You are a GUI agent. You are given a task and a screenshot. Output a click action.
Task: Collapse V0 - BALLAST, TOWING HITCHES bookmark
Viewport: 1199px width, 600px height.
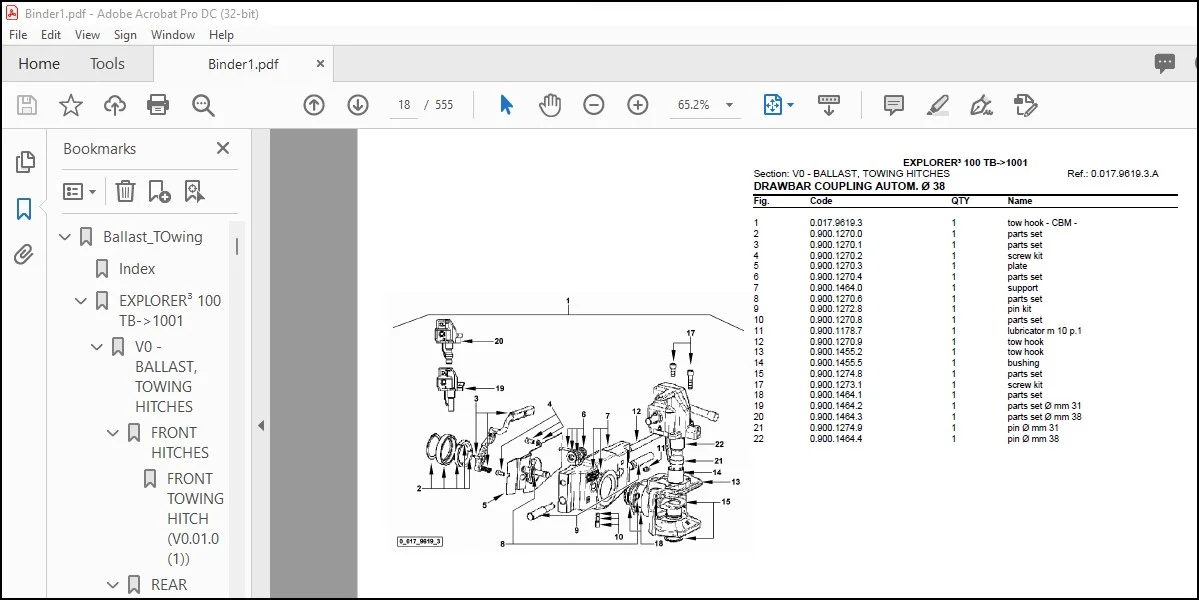click(96, 347)
